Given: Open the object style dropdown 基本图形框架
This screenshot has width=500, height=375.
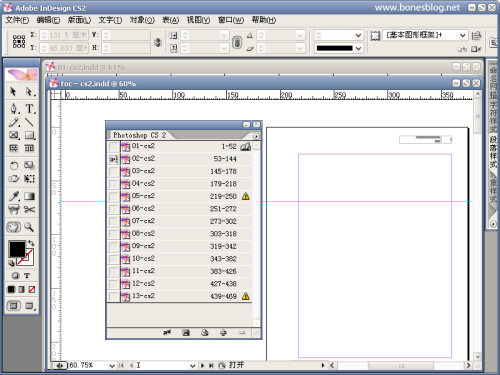Looking at the screenshot, I should point(463,35).
